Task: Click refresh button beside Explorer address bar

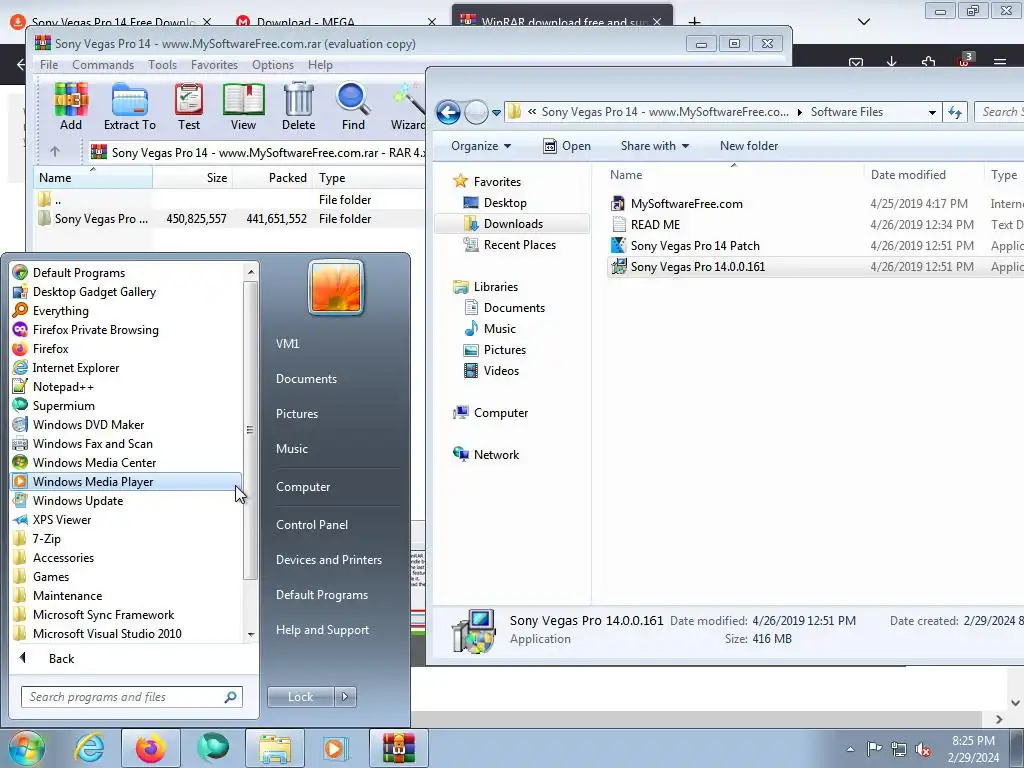Action: 955,112
